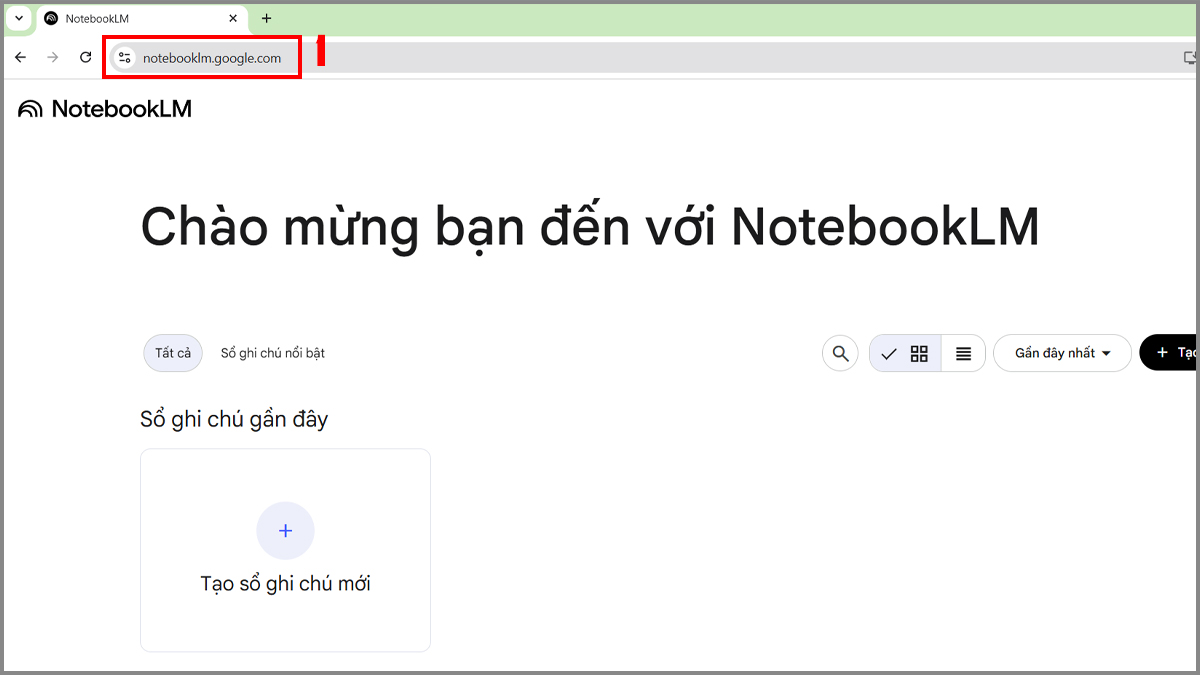The image size is (1200, 675).
Task: Open a new browser tab
Action: click(266, 18)
